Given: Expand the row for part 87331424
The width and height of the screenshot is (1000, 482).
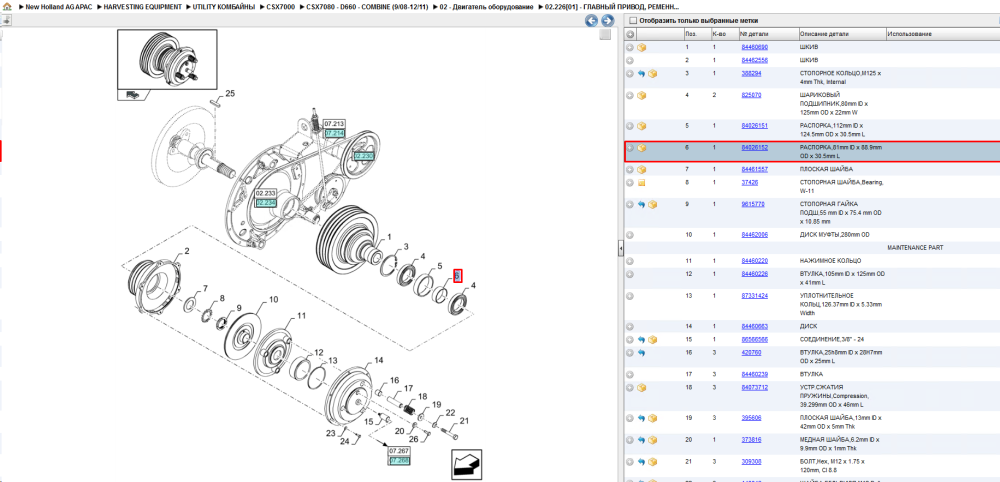Looking at the screenshot, I should 629,296.
